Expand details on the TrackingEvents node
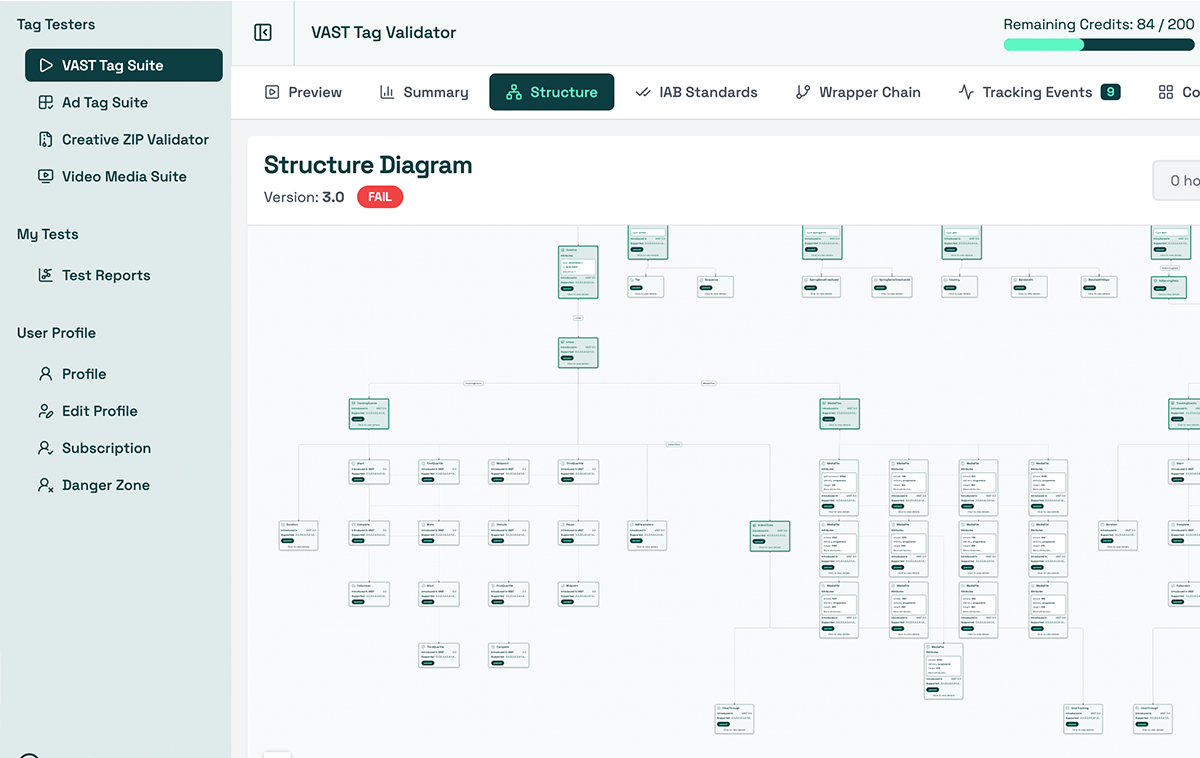1200x758 pixels. tap(368, 413)
